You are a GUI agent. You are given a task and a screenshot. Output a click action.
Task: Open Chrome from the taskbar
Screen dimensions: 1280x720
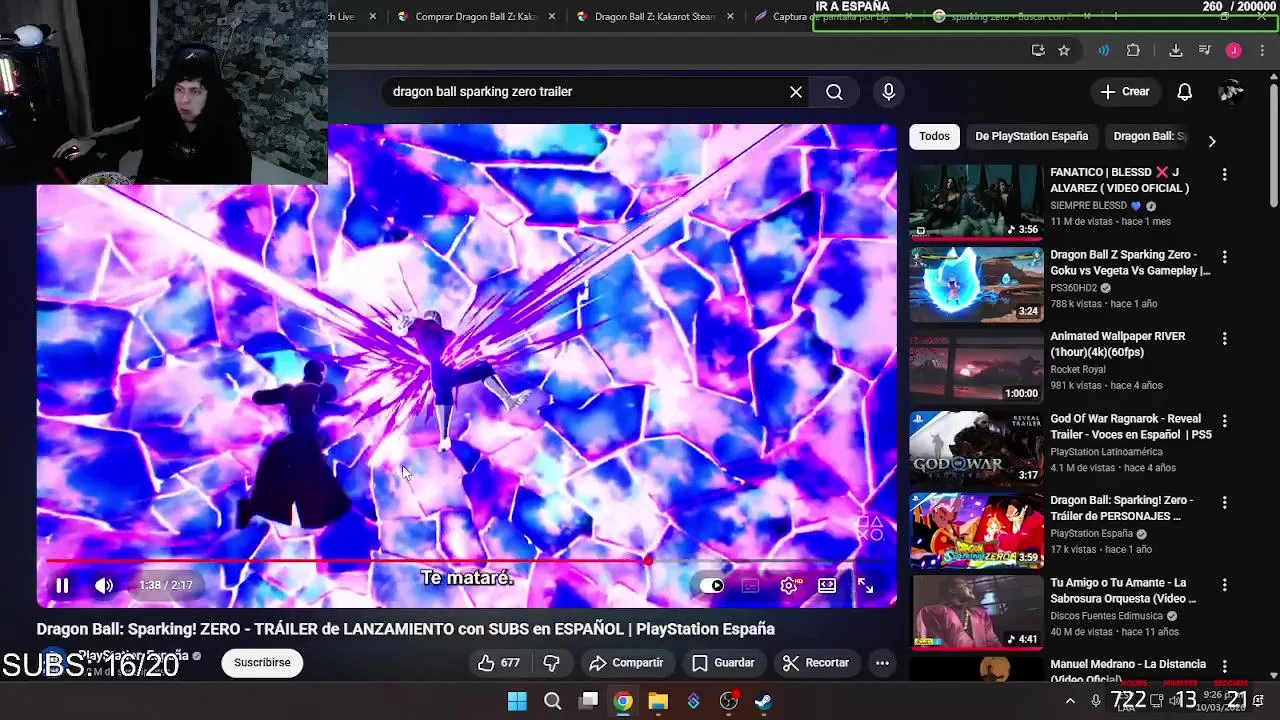click(x=623, y=701)
